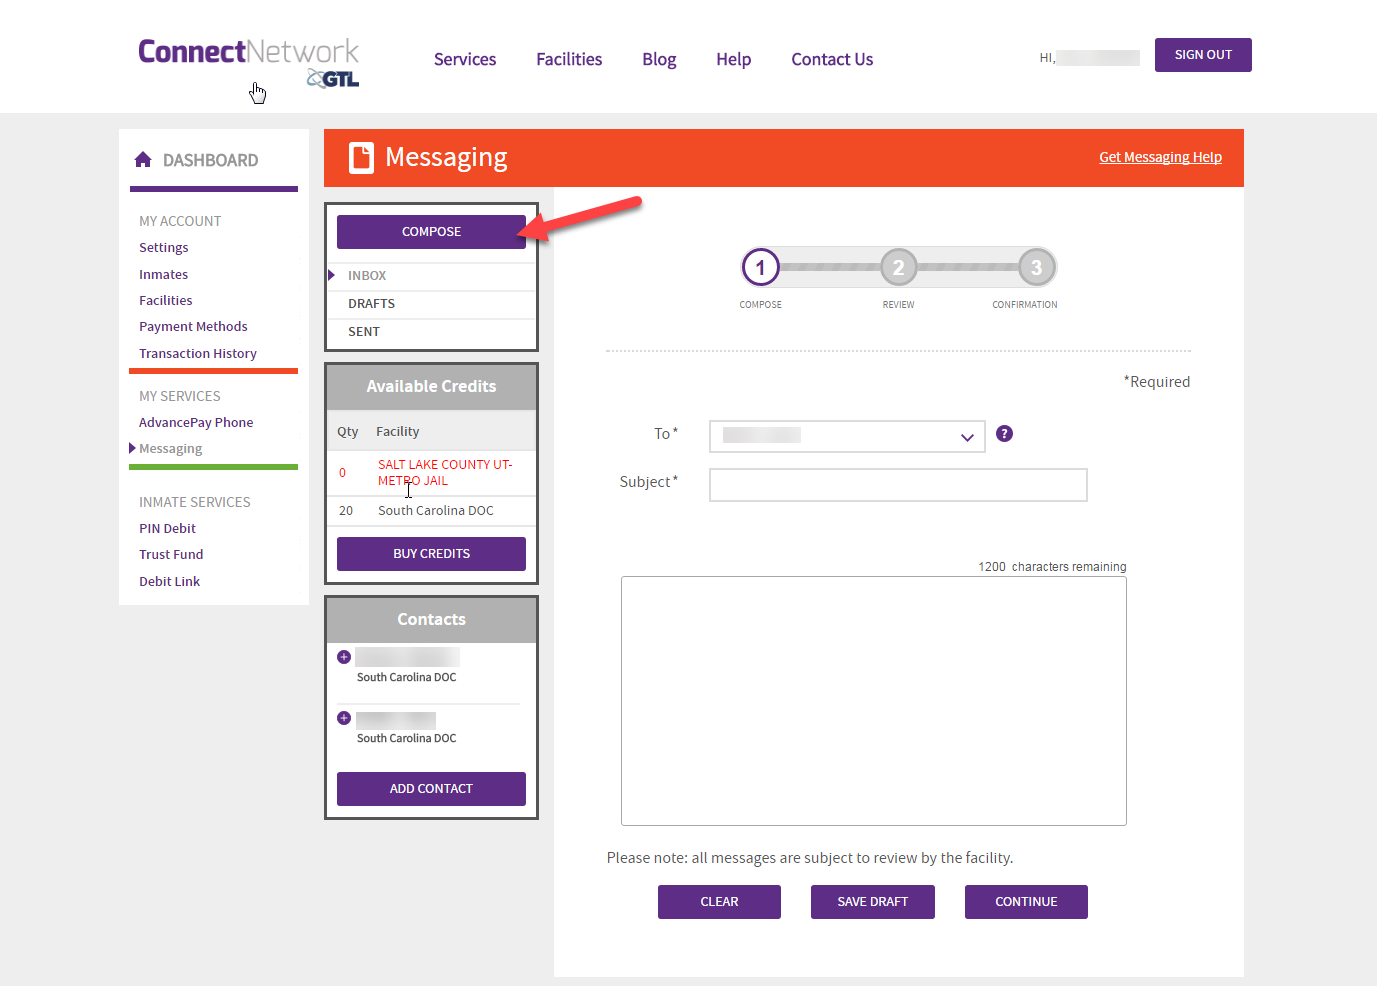
Task: Open the To recipient dropdown
Action: coord(847,436)
